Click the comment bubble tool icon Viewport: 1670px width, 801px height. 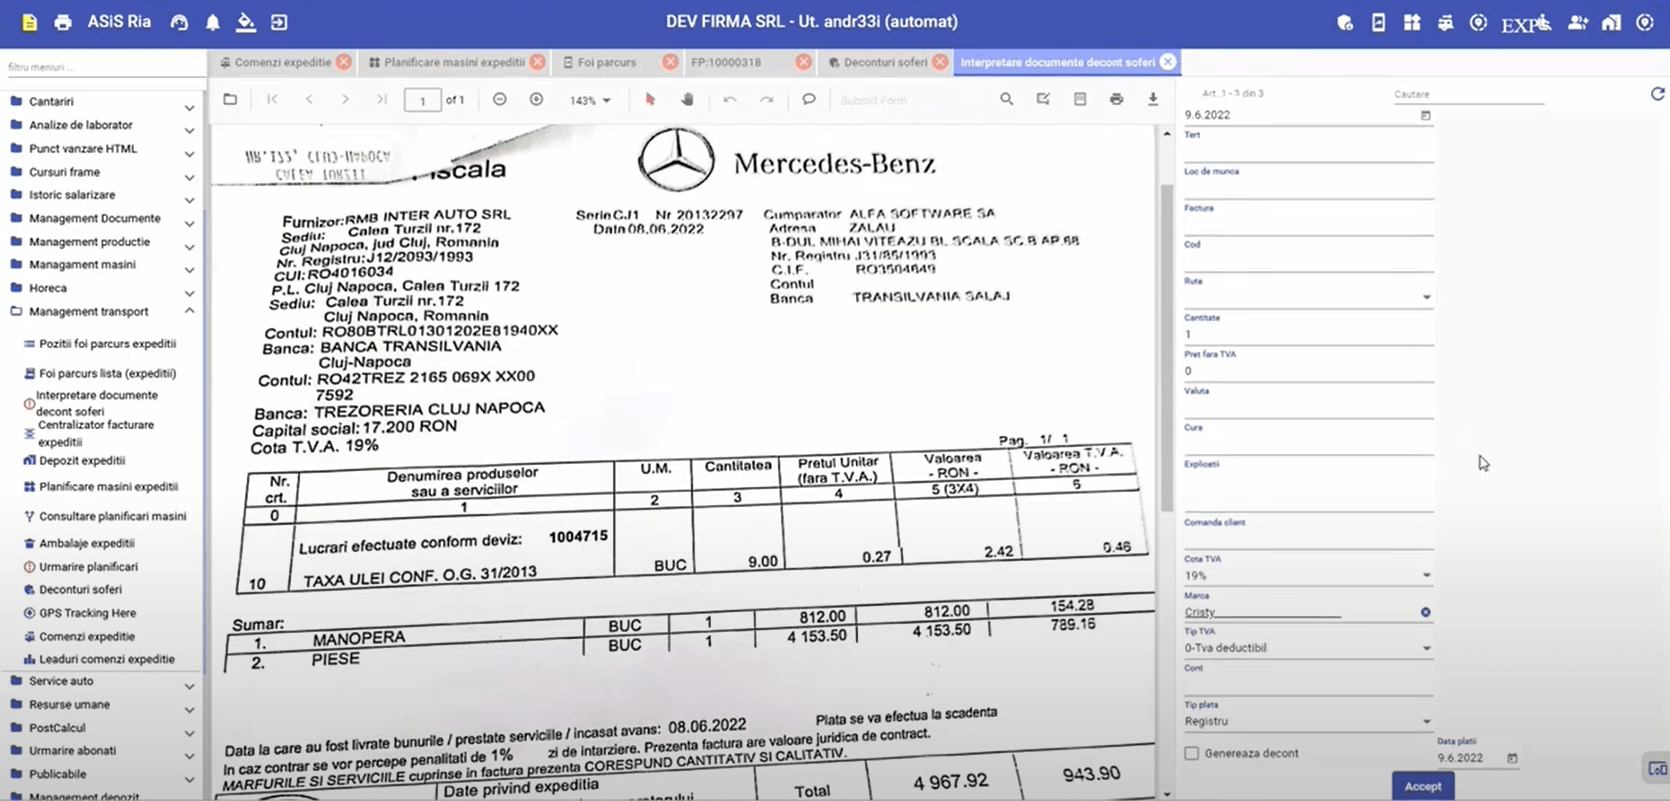tap(808, 100)
